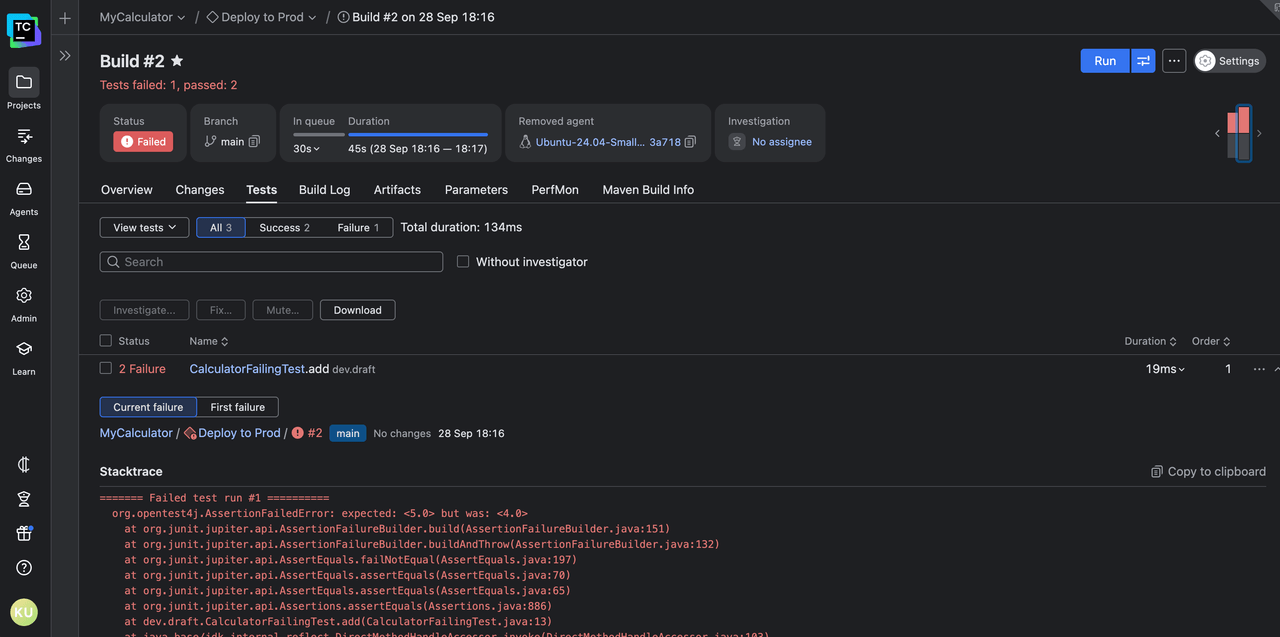Screen dimensions: 1280x637
Task: Open the Queue hourglass icon
Action: coord(24,242)
